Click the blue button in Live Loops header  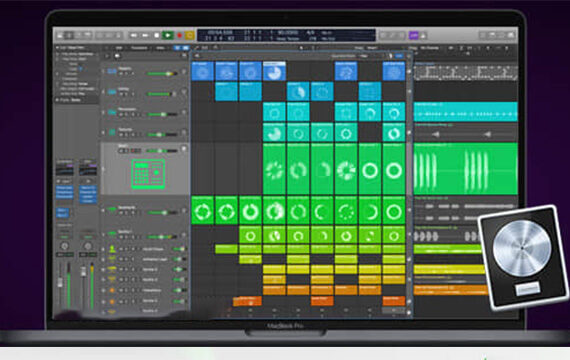pos(399,56)
